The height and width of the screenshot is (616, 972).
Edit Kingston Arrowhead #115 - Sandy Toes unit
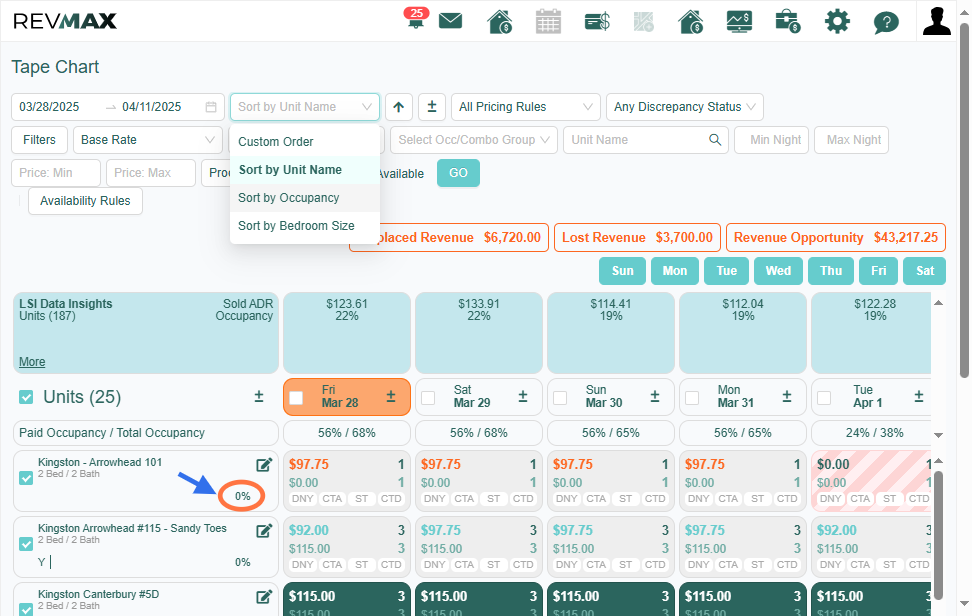pos(264,531)
